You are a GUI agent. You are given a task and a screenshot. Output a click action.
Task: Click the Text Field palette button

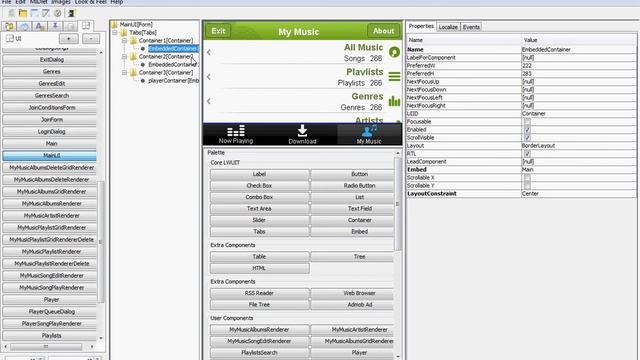(352, 209)
